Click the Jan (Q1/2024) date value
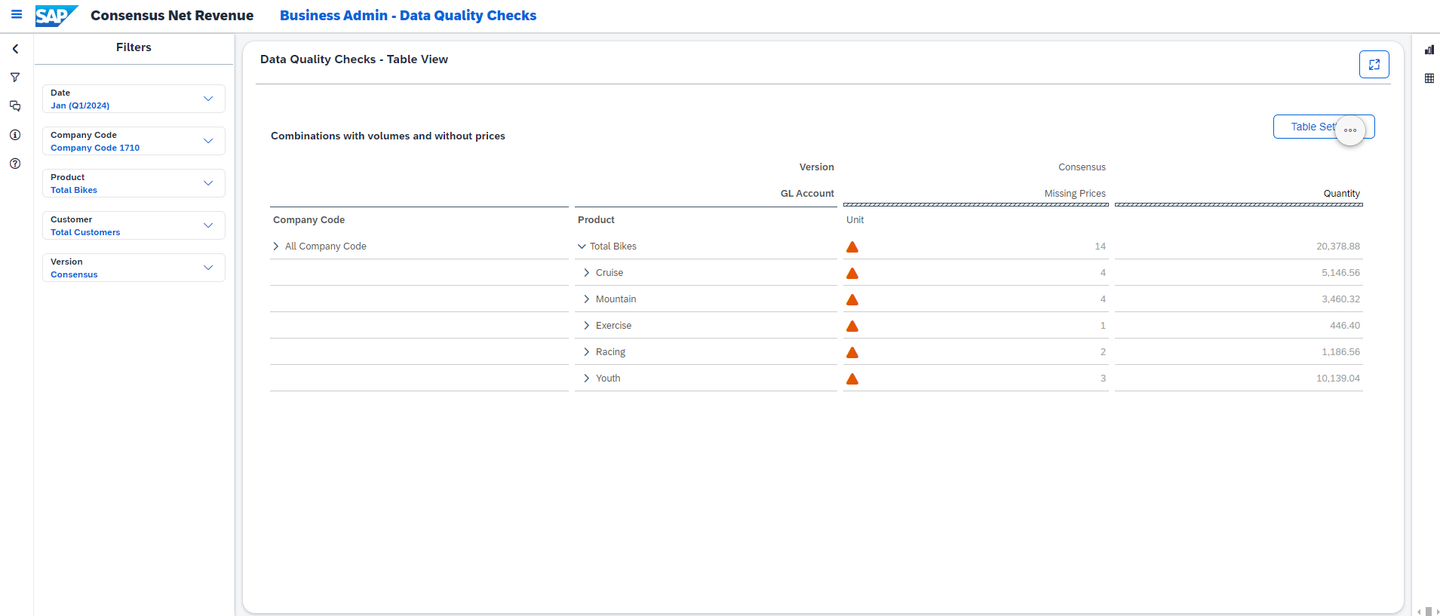 click(80, 106)
